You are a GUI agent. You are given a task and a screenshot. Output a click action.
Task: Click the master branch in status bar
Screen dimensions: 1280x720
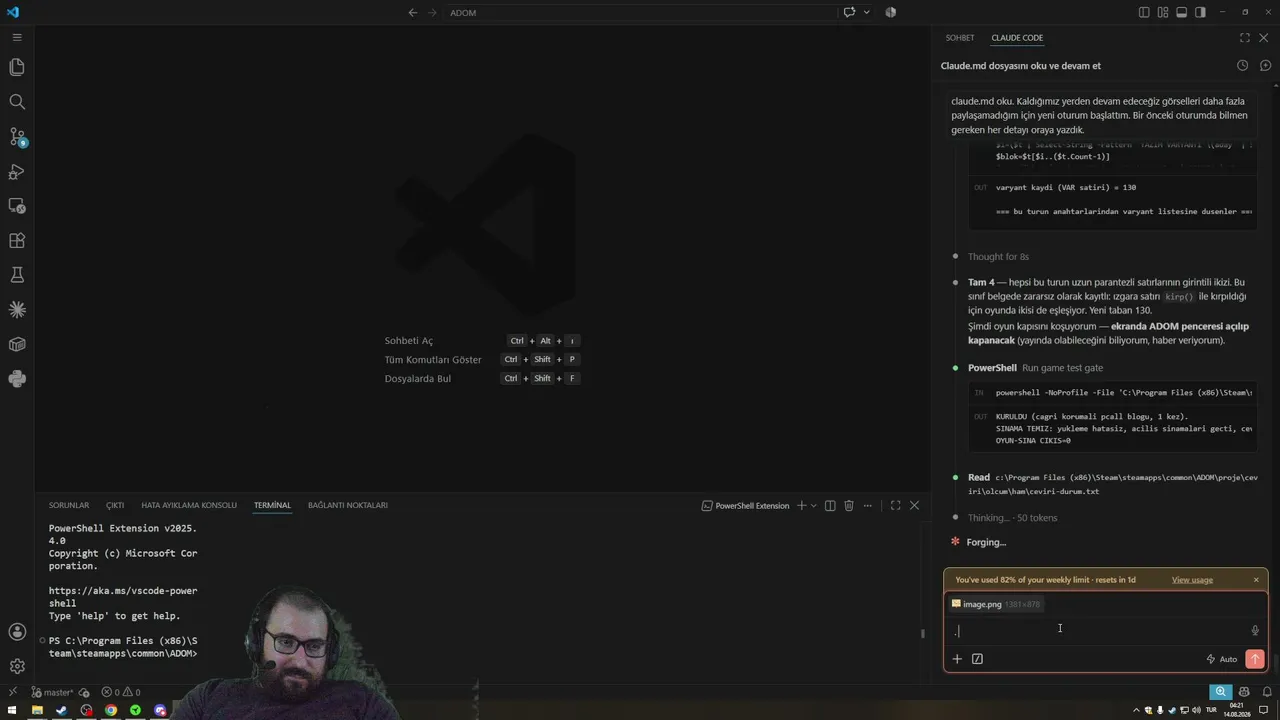53,692
